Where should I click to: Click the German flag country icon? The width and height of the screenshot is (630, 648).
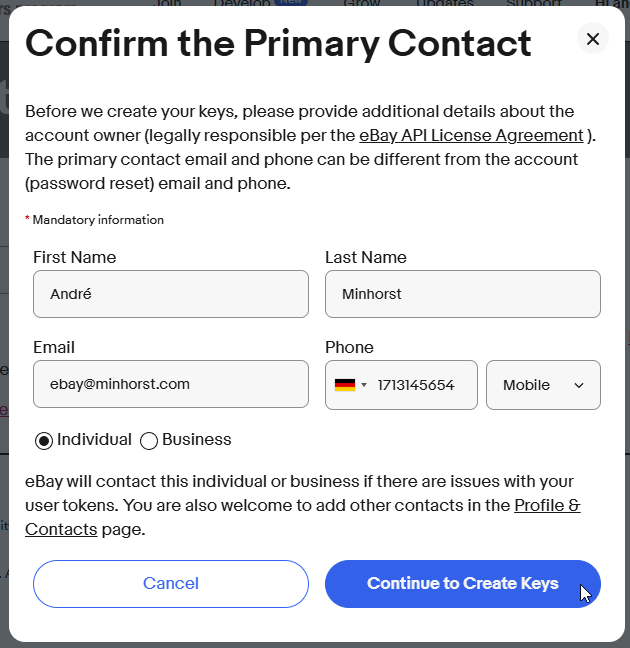point(345,385)
